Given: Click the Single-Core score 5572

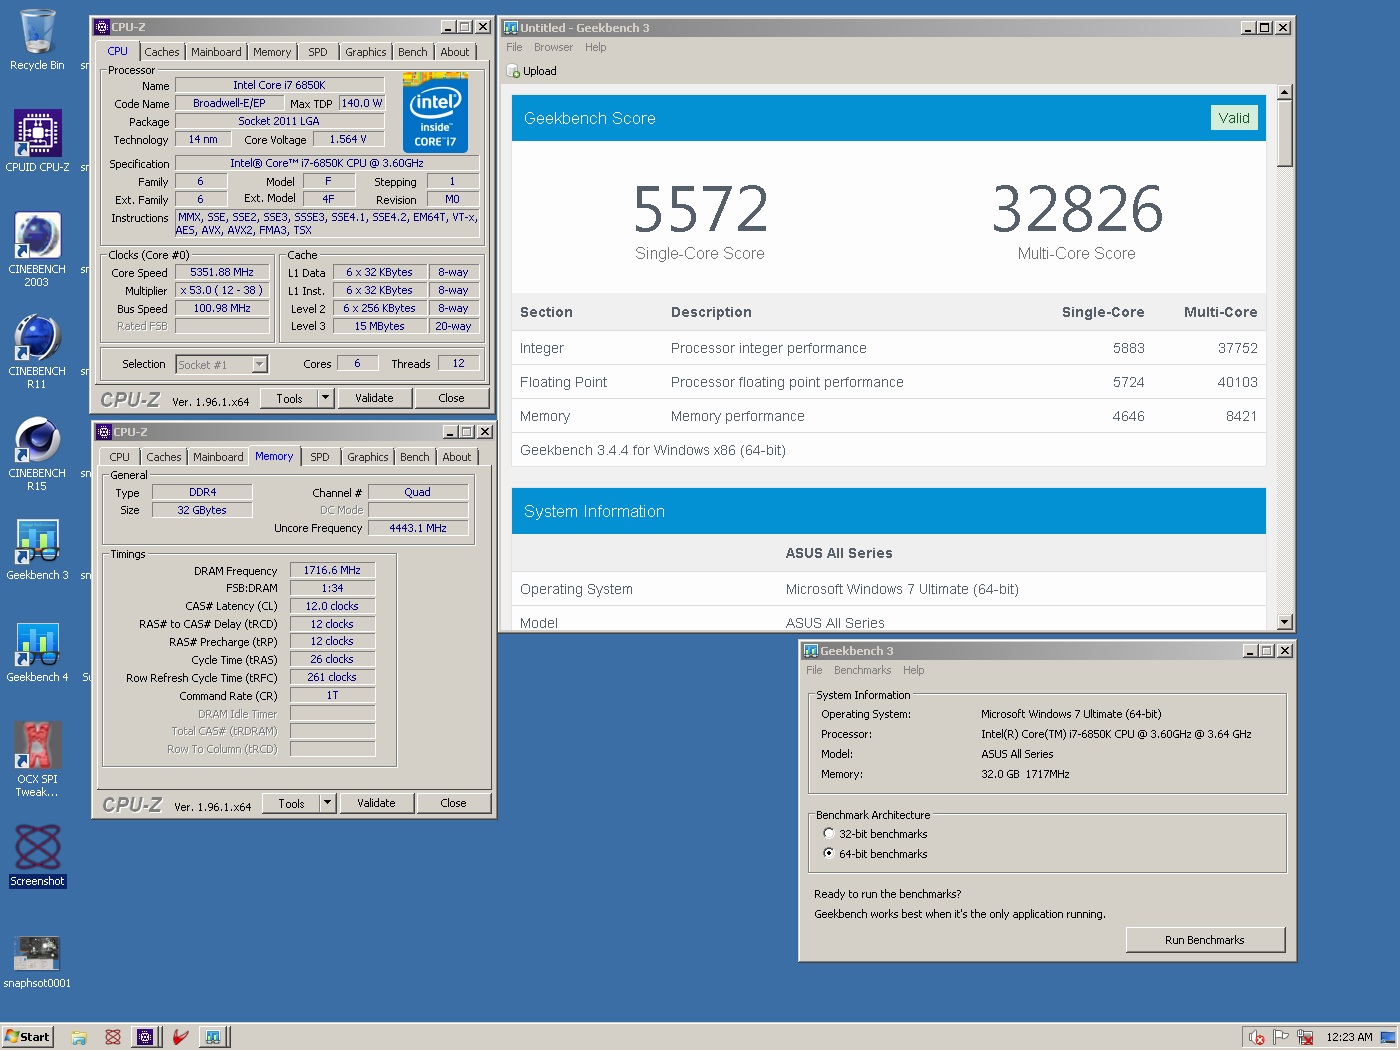Looking at the screenshot, I should (x=700, y=209).
